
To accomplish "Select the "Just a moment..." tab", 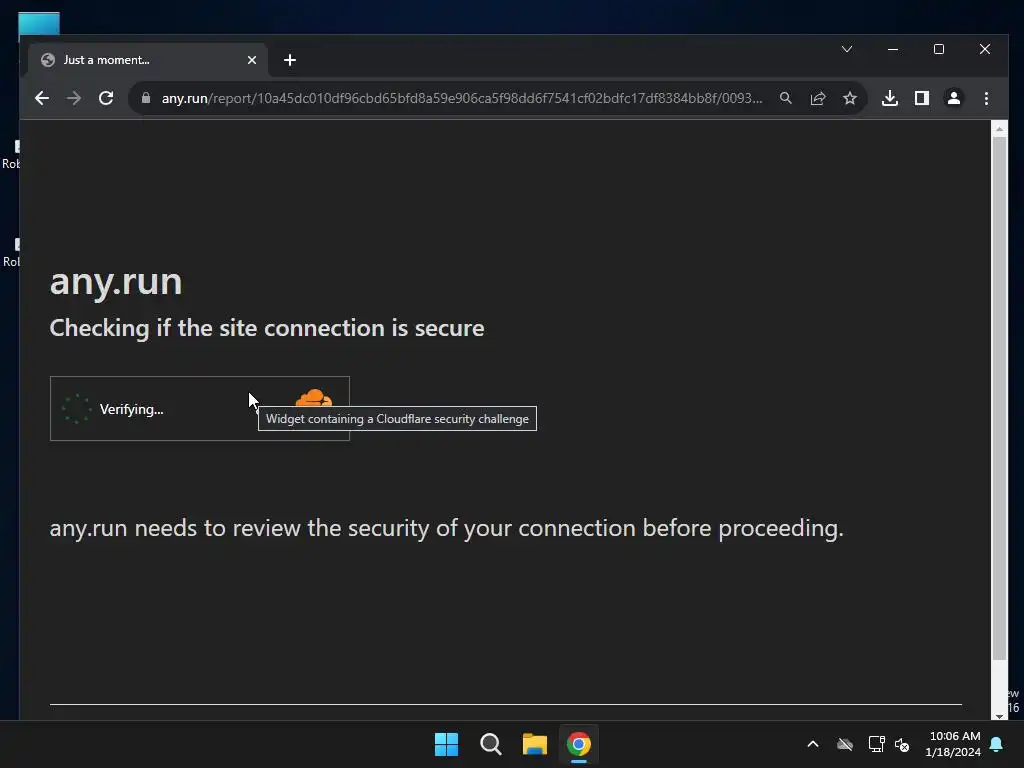I will [148, 60].
